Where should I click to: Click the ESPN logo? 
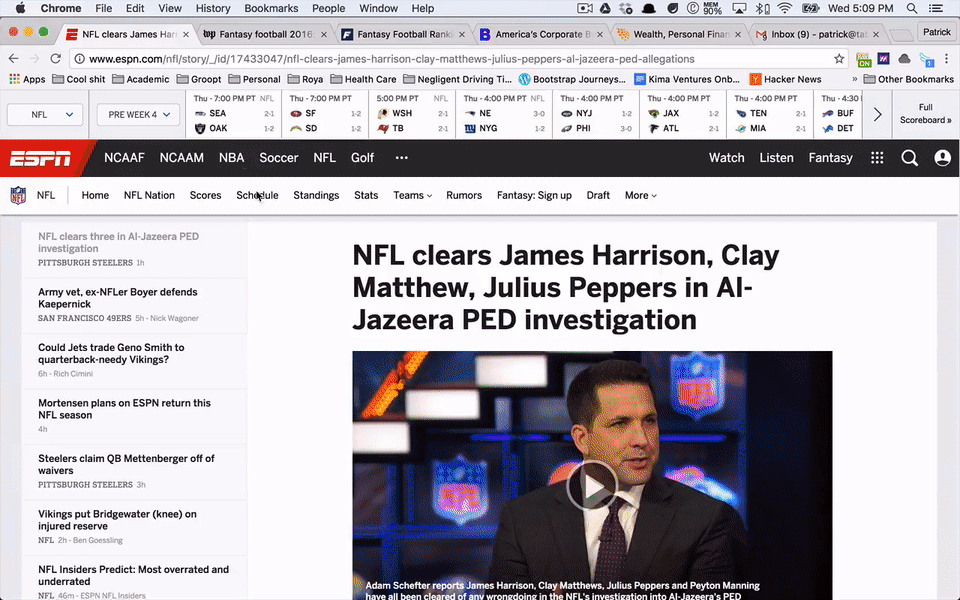pos(40,159)
